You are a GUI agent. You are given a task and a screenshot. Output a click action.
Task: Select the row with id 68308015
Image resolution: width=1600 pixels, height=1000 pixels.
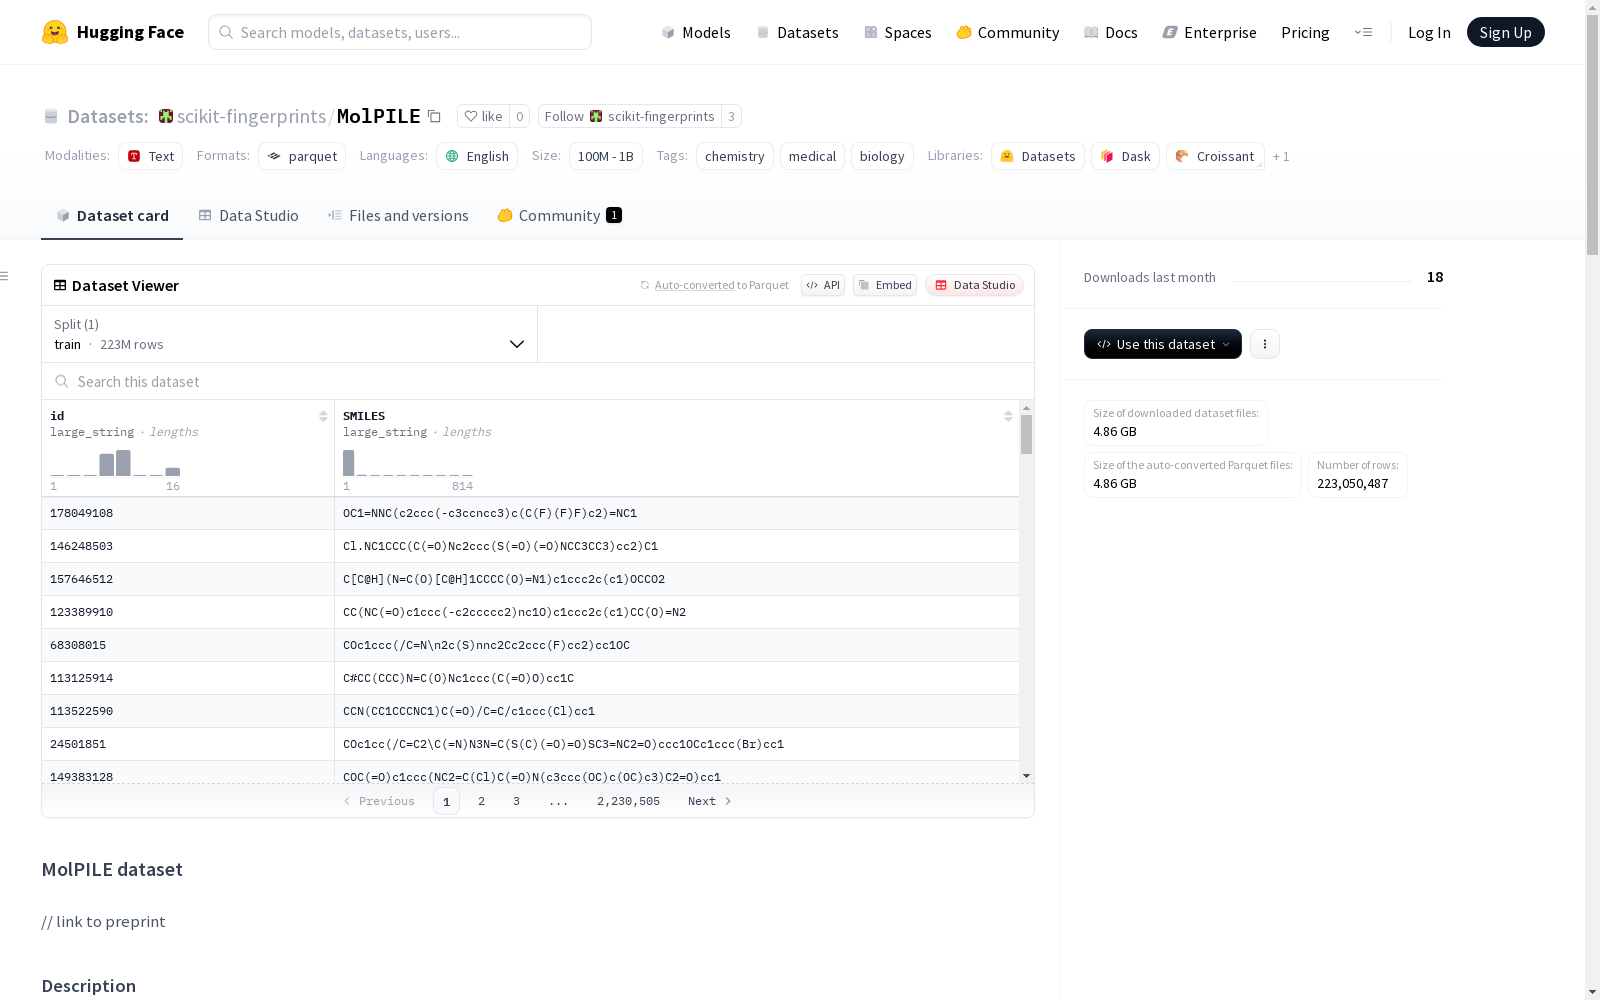coord(530,645)
